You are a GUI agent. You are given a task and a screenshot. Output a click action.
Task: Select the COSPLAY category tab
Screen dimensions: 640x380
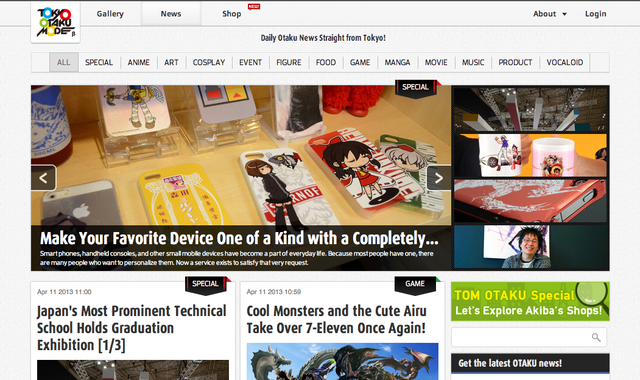pyautogui.click(x=209, y=62)
